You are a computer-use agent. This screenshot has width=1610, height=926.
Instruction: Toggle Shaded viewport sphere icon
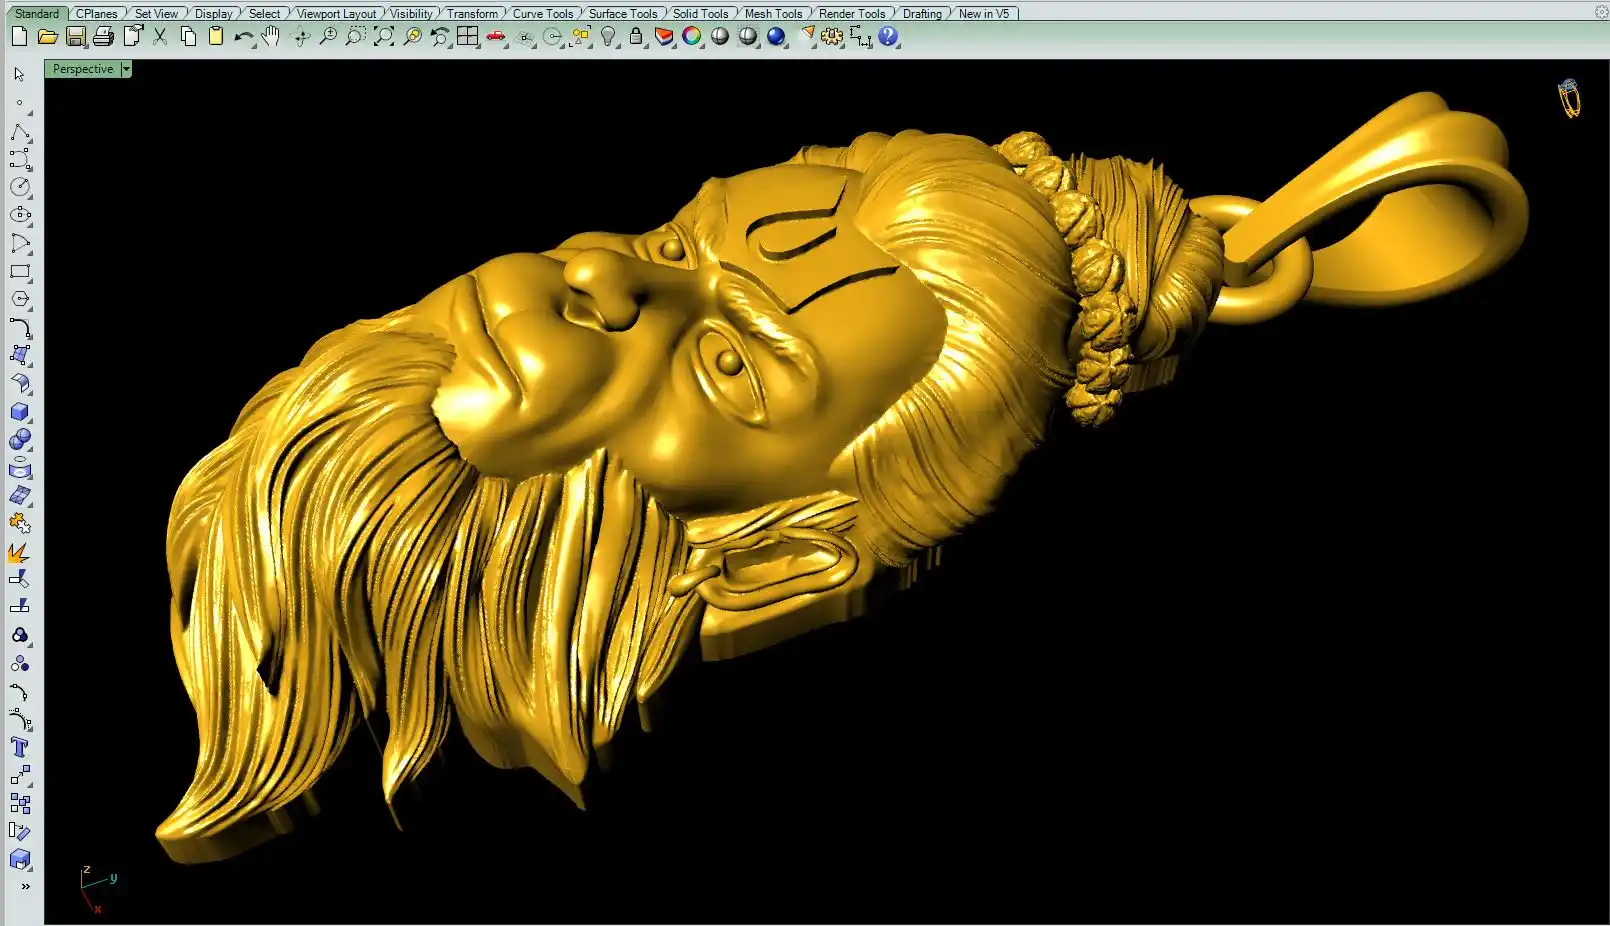coord(720,37)
